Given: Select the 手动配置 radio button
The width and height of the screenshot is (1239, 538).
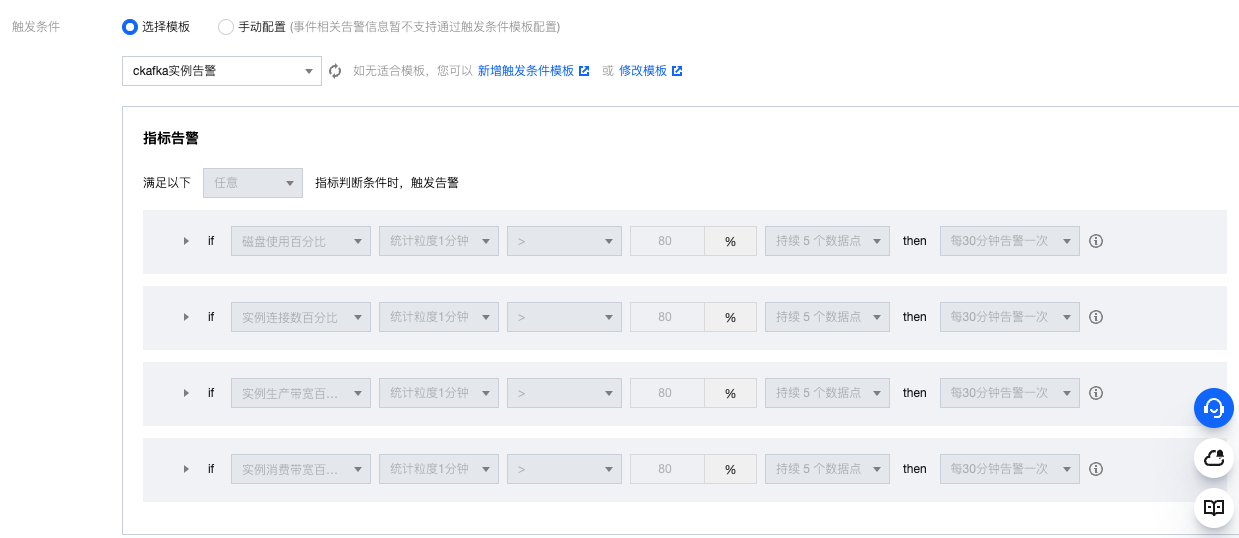Looking at the screenshot, I should pos(225,27).
